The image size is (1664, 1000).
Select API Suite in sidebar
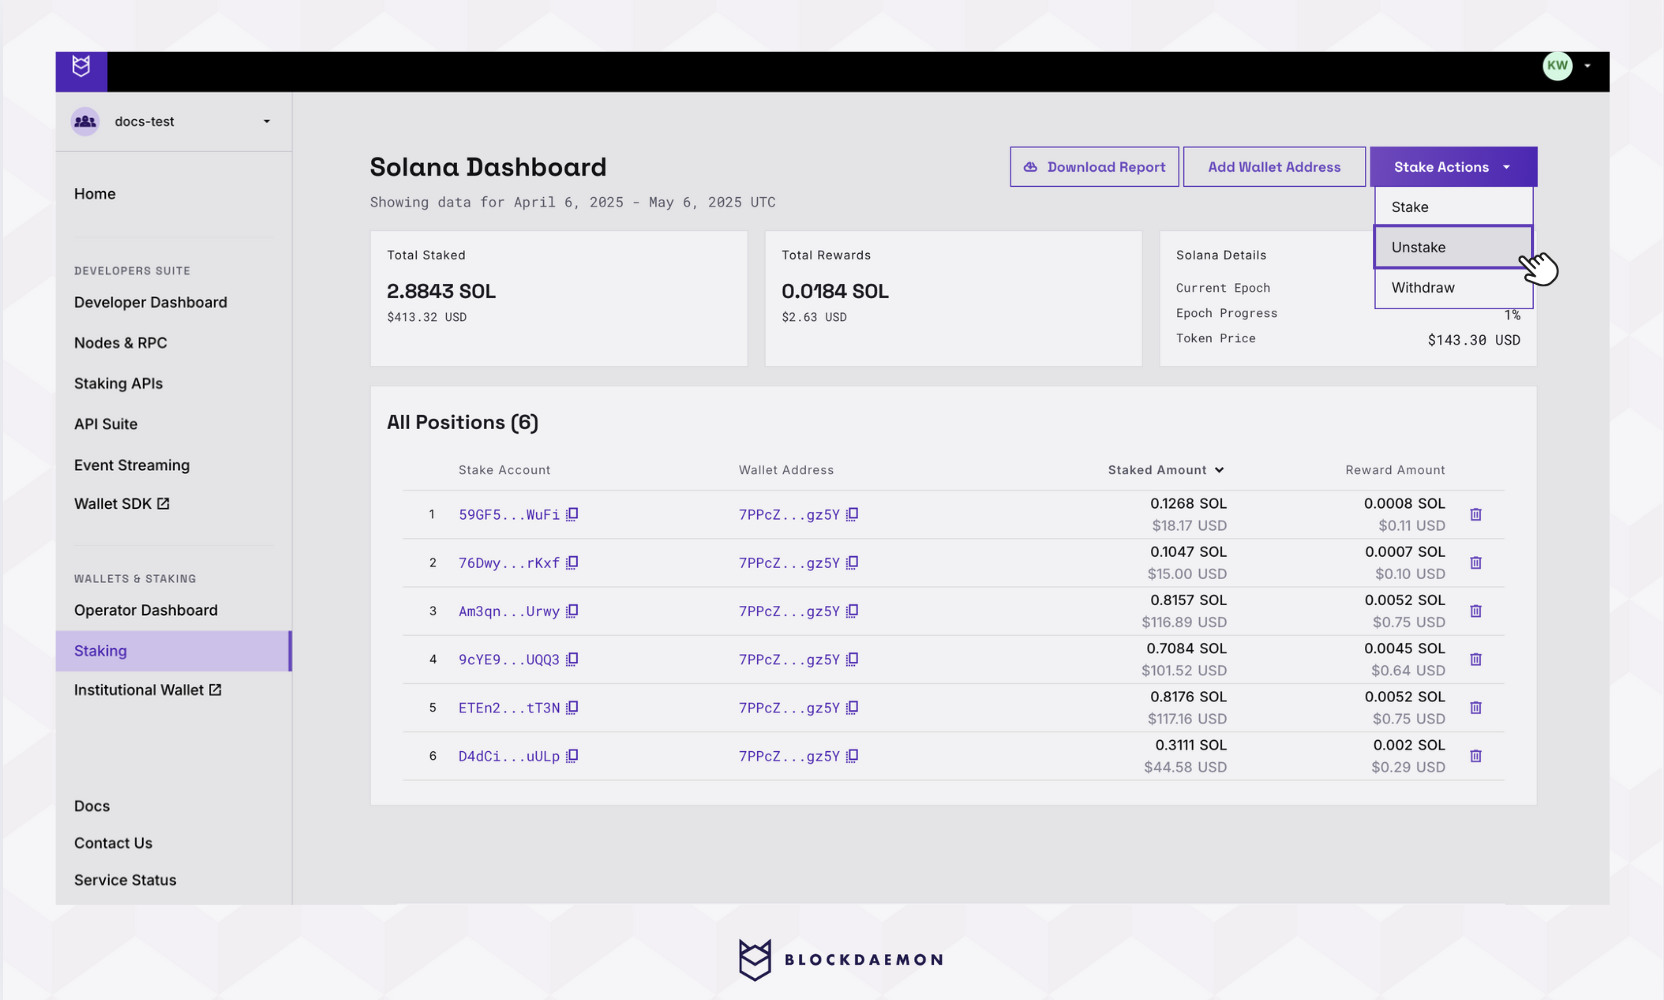[106, 424]
